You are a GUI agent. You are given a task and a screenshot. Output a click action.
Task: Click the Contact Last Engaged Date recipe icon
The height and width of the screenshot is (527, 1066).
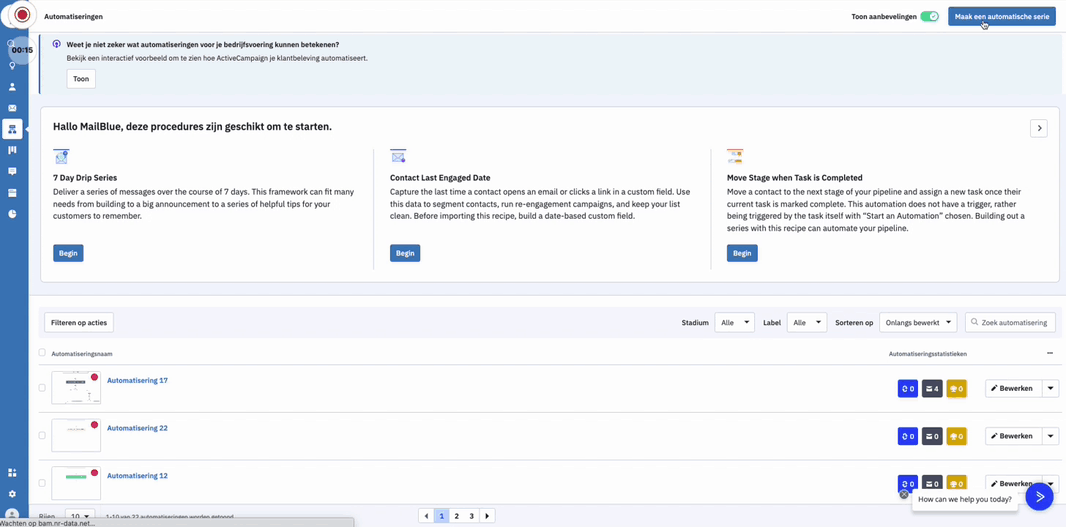[x=398, y=157]
